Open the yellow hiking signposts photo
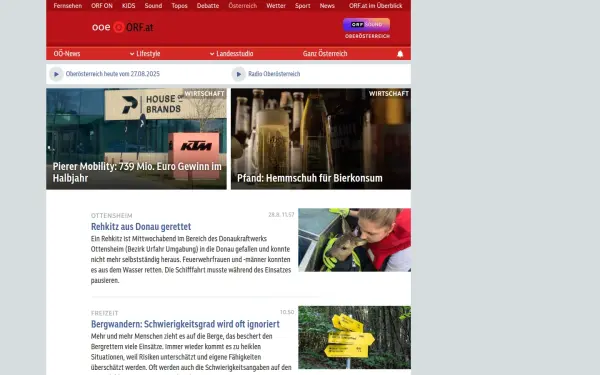Screen dimensions: 600x375 tap(354, 338)
